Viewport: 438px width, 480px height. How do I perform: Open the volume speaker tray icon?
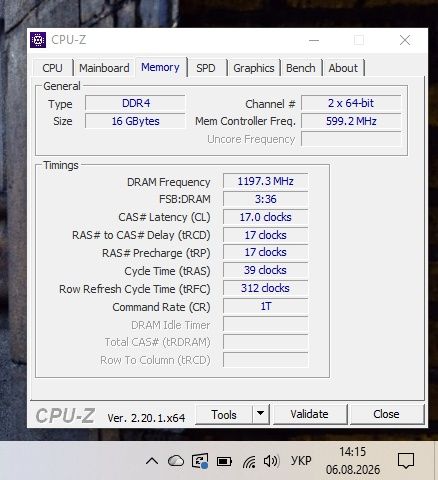(271, 461)
